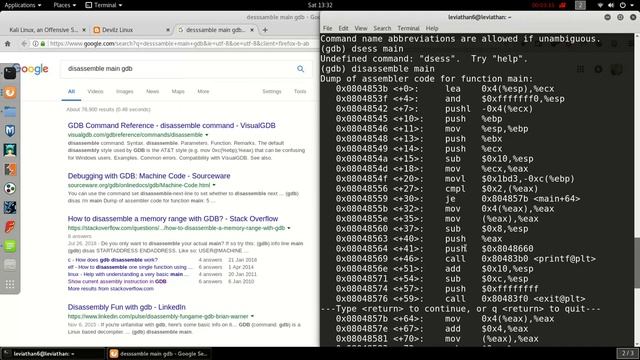Open the terminal File menu
Image resolution: width=640 pixels, height=360 pixels.
click(327, 28)
